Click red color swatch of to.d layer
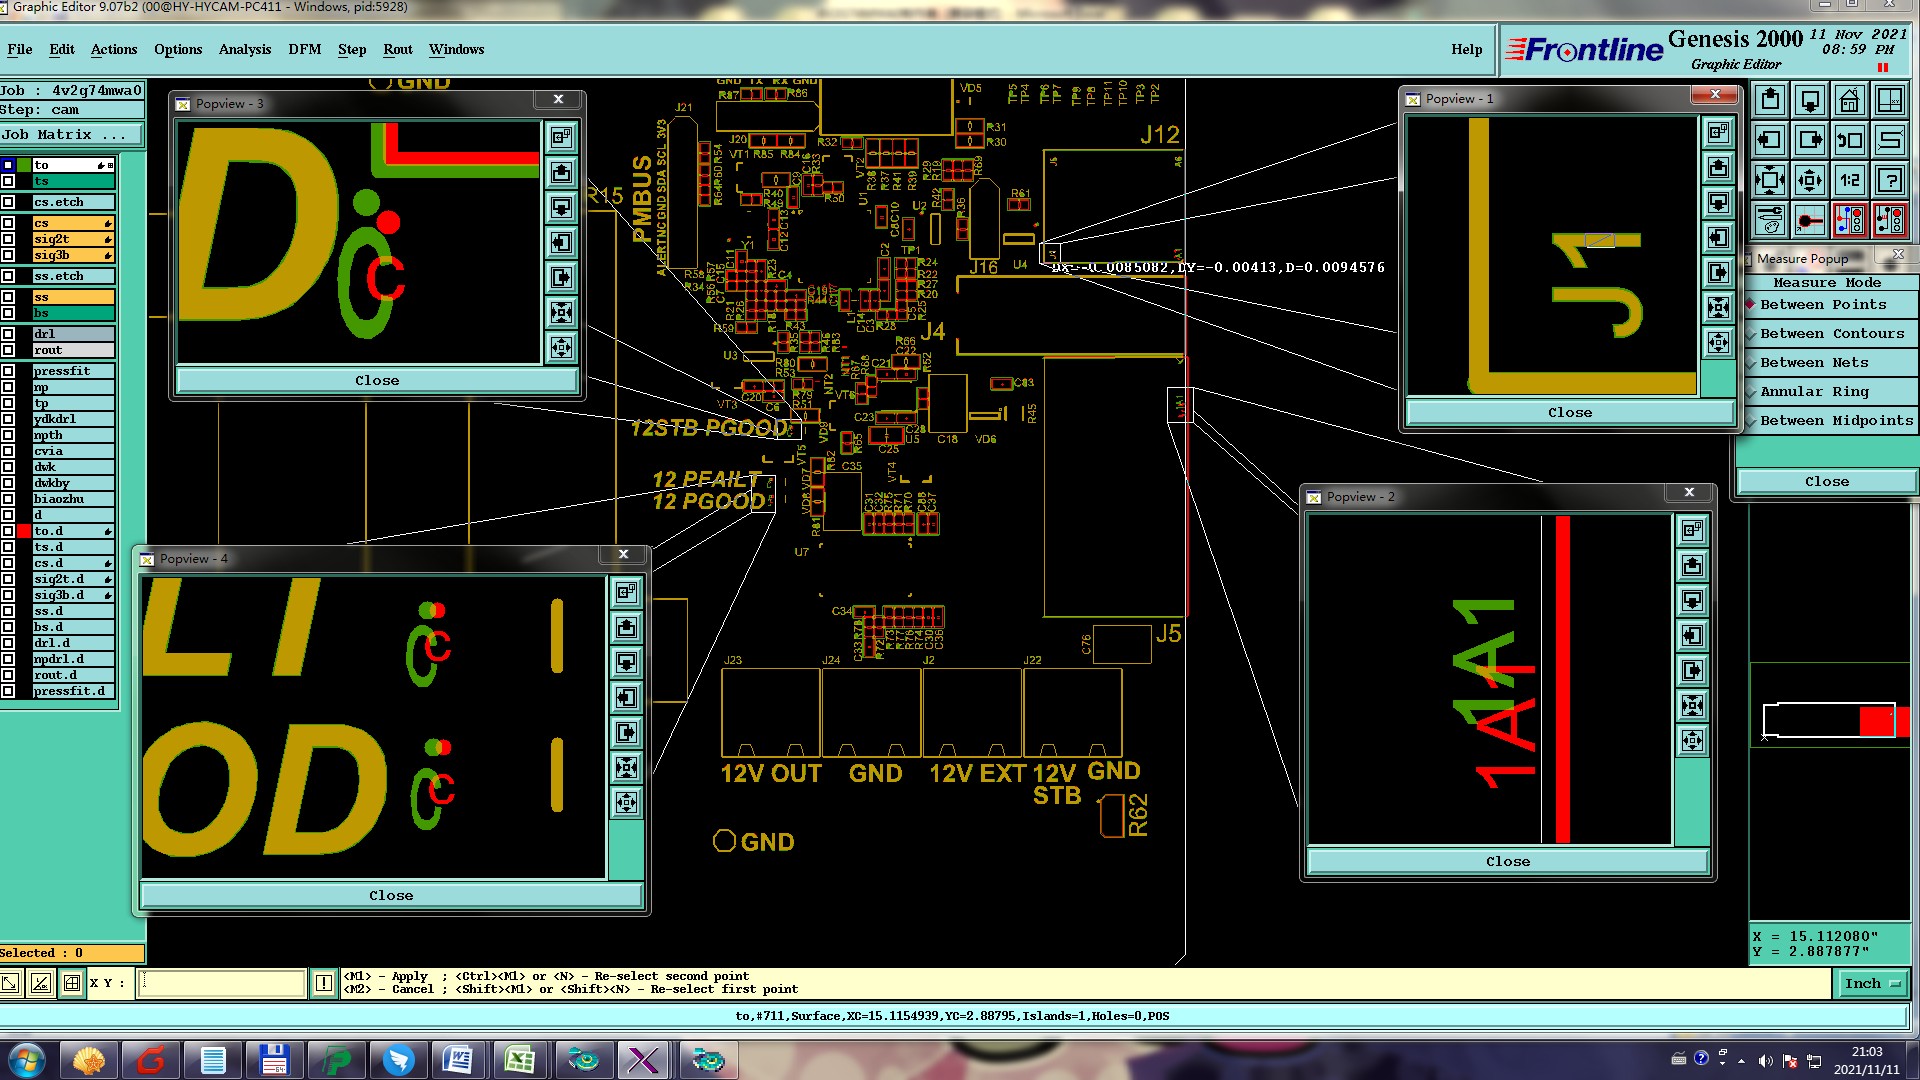Screen dimensions: 1920x1080 (24, 531)
